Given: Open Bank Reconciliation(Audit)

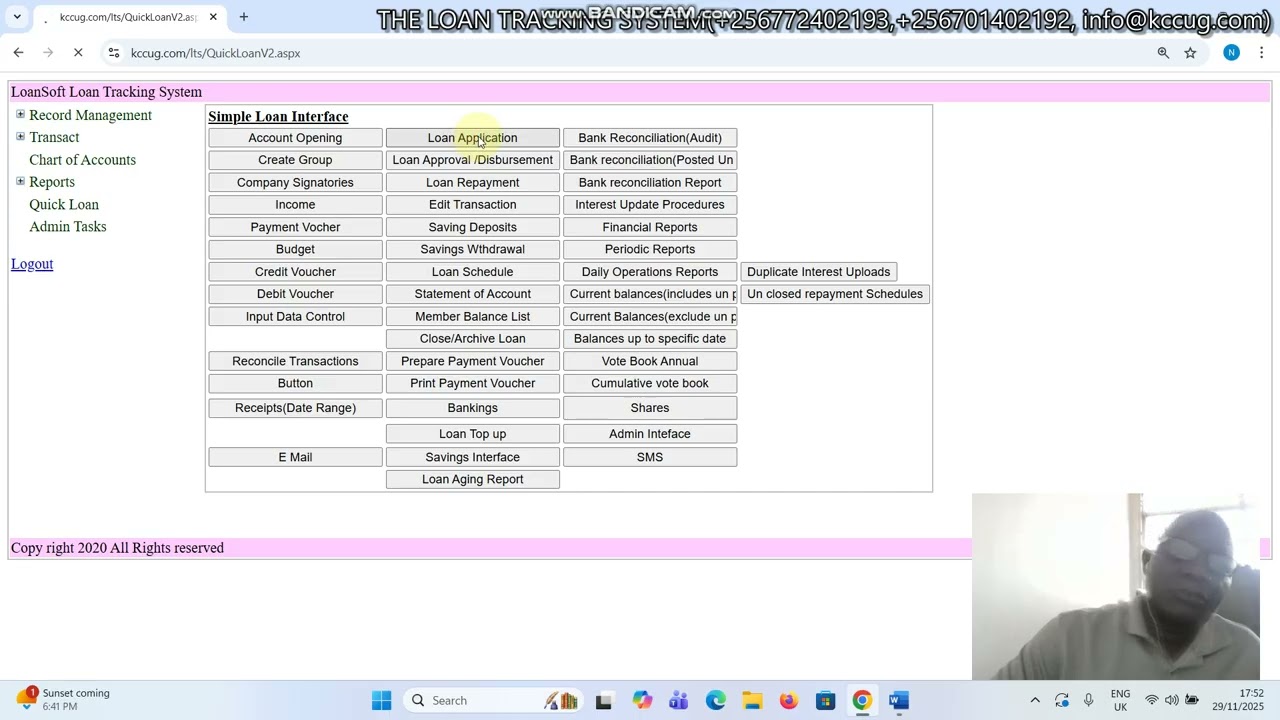Looking at the screenshot, I should tap(650, 138).
